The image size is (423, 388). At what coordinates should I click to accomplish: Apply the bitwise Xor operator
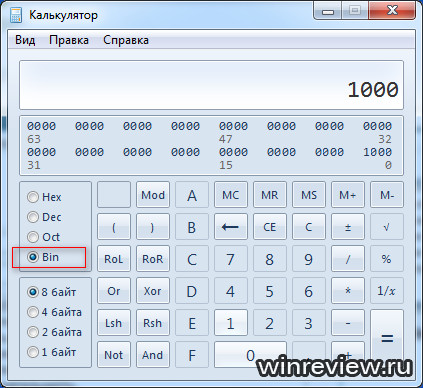coord(153,291)
